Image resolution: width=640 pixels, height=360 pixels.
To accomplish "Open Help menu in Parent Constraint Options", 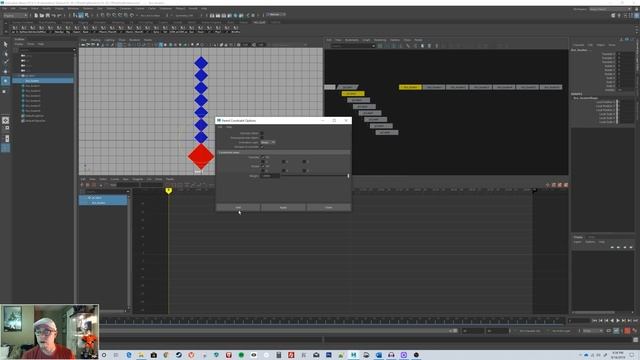I will click(x=229, y=127).
